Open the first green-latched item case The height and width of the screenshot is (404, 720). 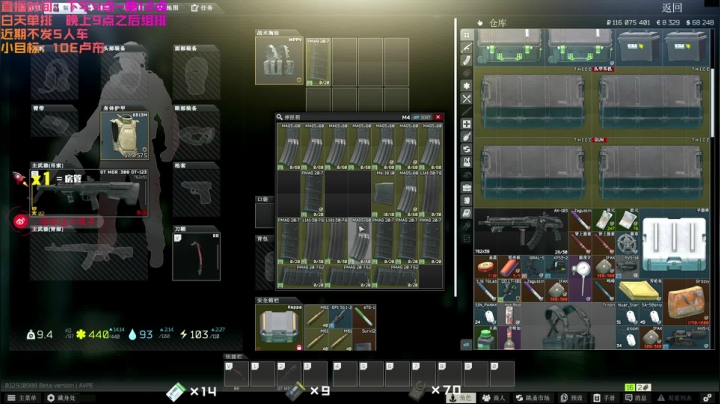coord(510,47)
